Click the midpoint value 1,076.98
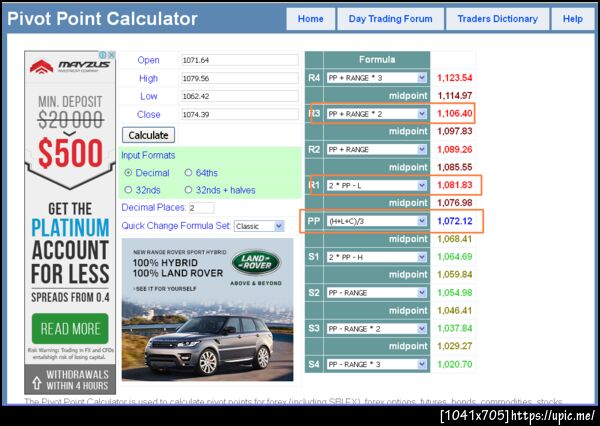This screenshot has width=600, height=426. click(455, 203)
